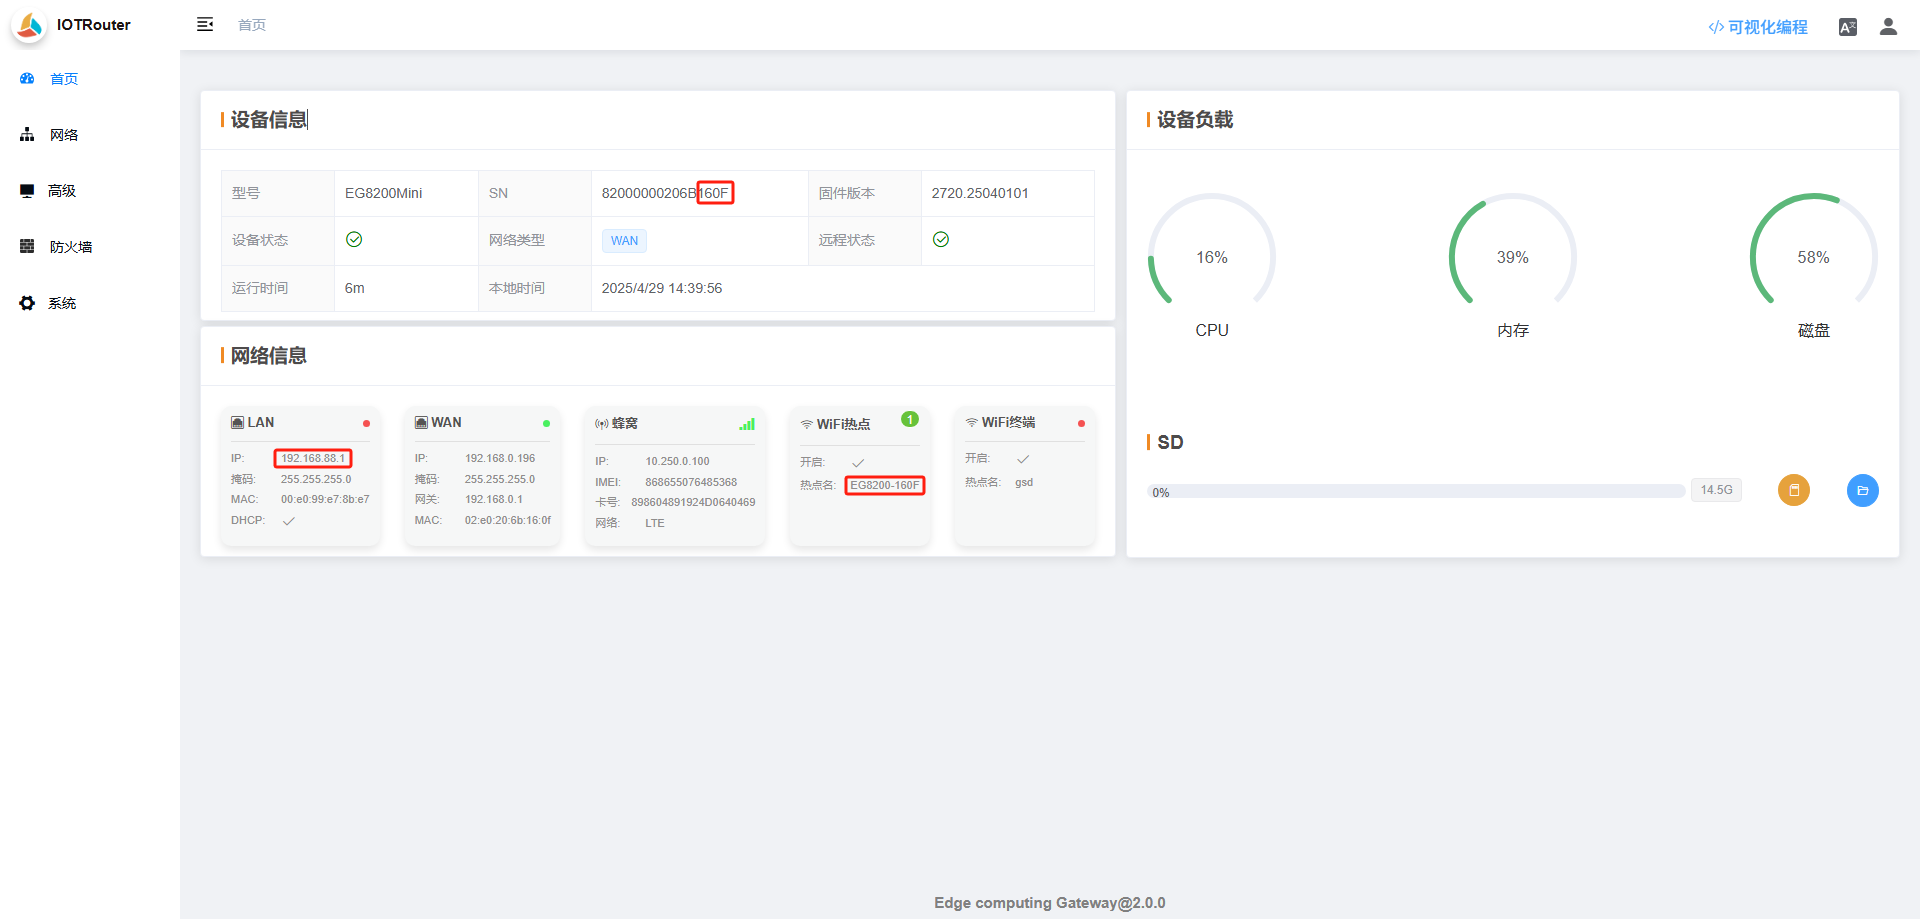Click the remote status green check icon

click(941, 240)
